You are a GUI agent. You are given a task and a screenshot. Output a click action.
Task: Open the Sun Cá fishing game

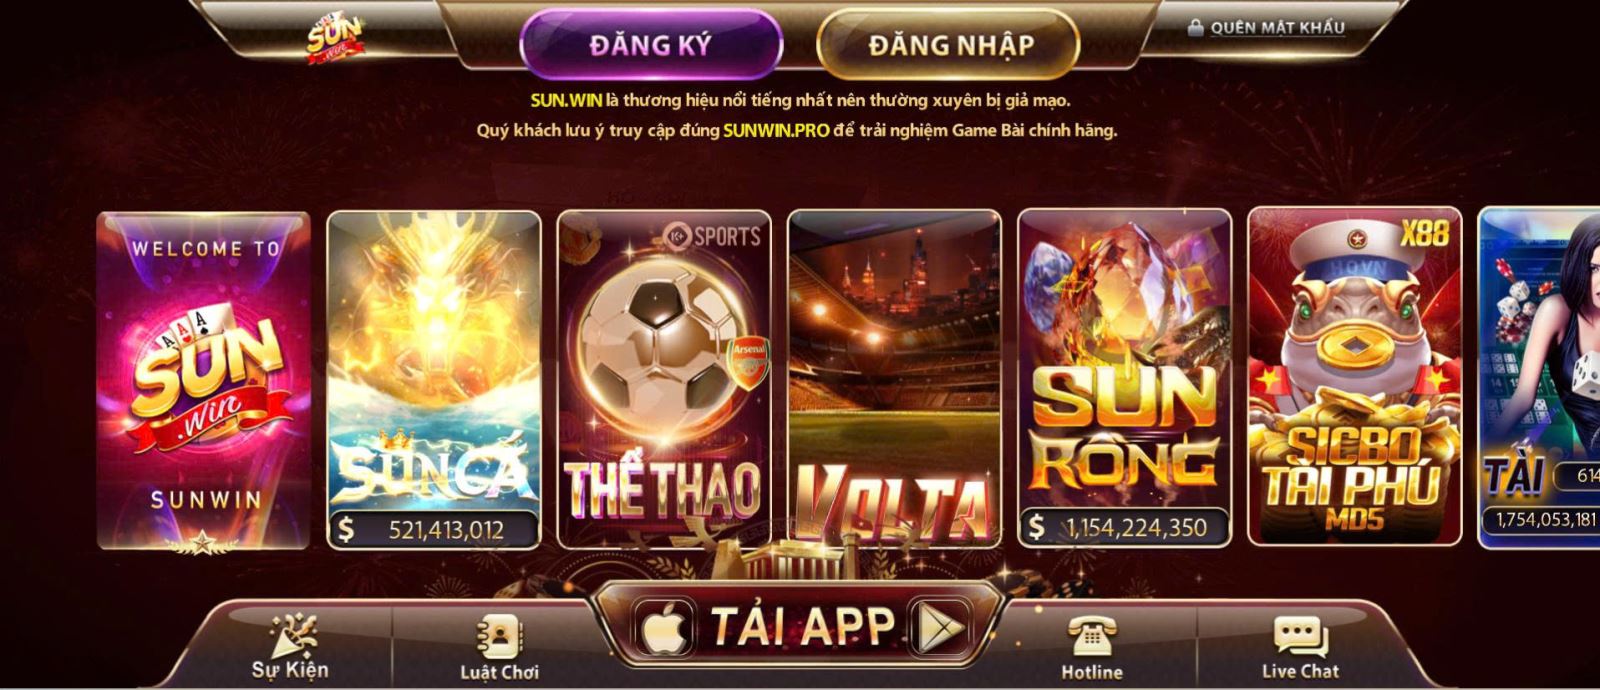pyautogui.click(x=434, y=380)
